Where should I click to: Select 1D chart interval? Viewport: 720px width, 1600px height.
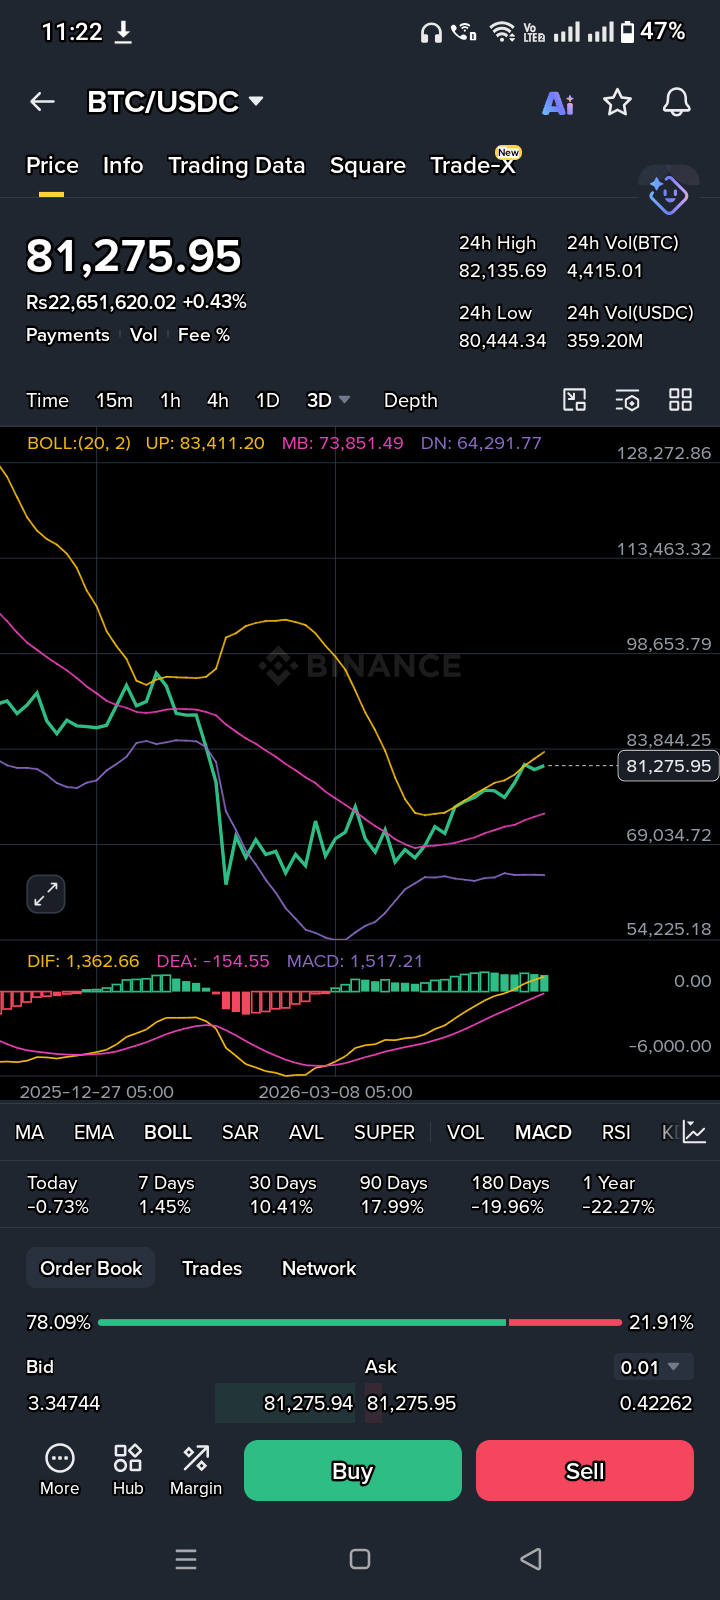click(x=267, y=400)
